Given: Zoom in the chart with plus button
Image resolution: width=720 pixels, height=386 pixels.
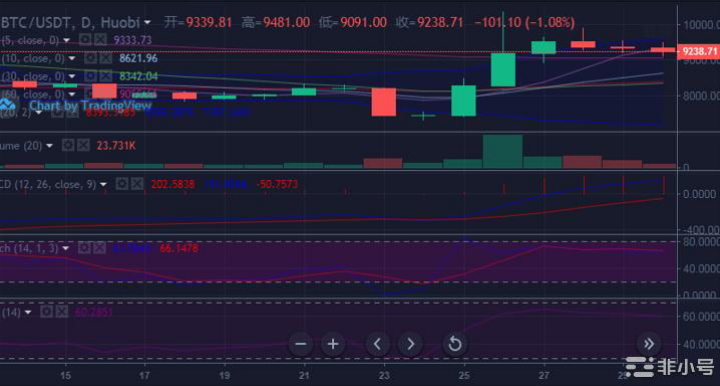Looking at the screenshot, I should click(332, 344).
